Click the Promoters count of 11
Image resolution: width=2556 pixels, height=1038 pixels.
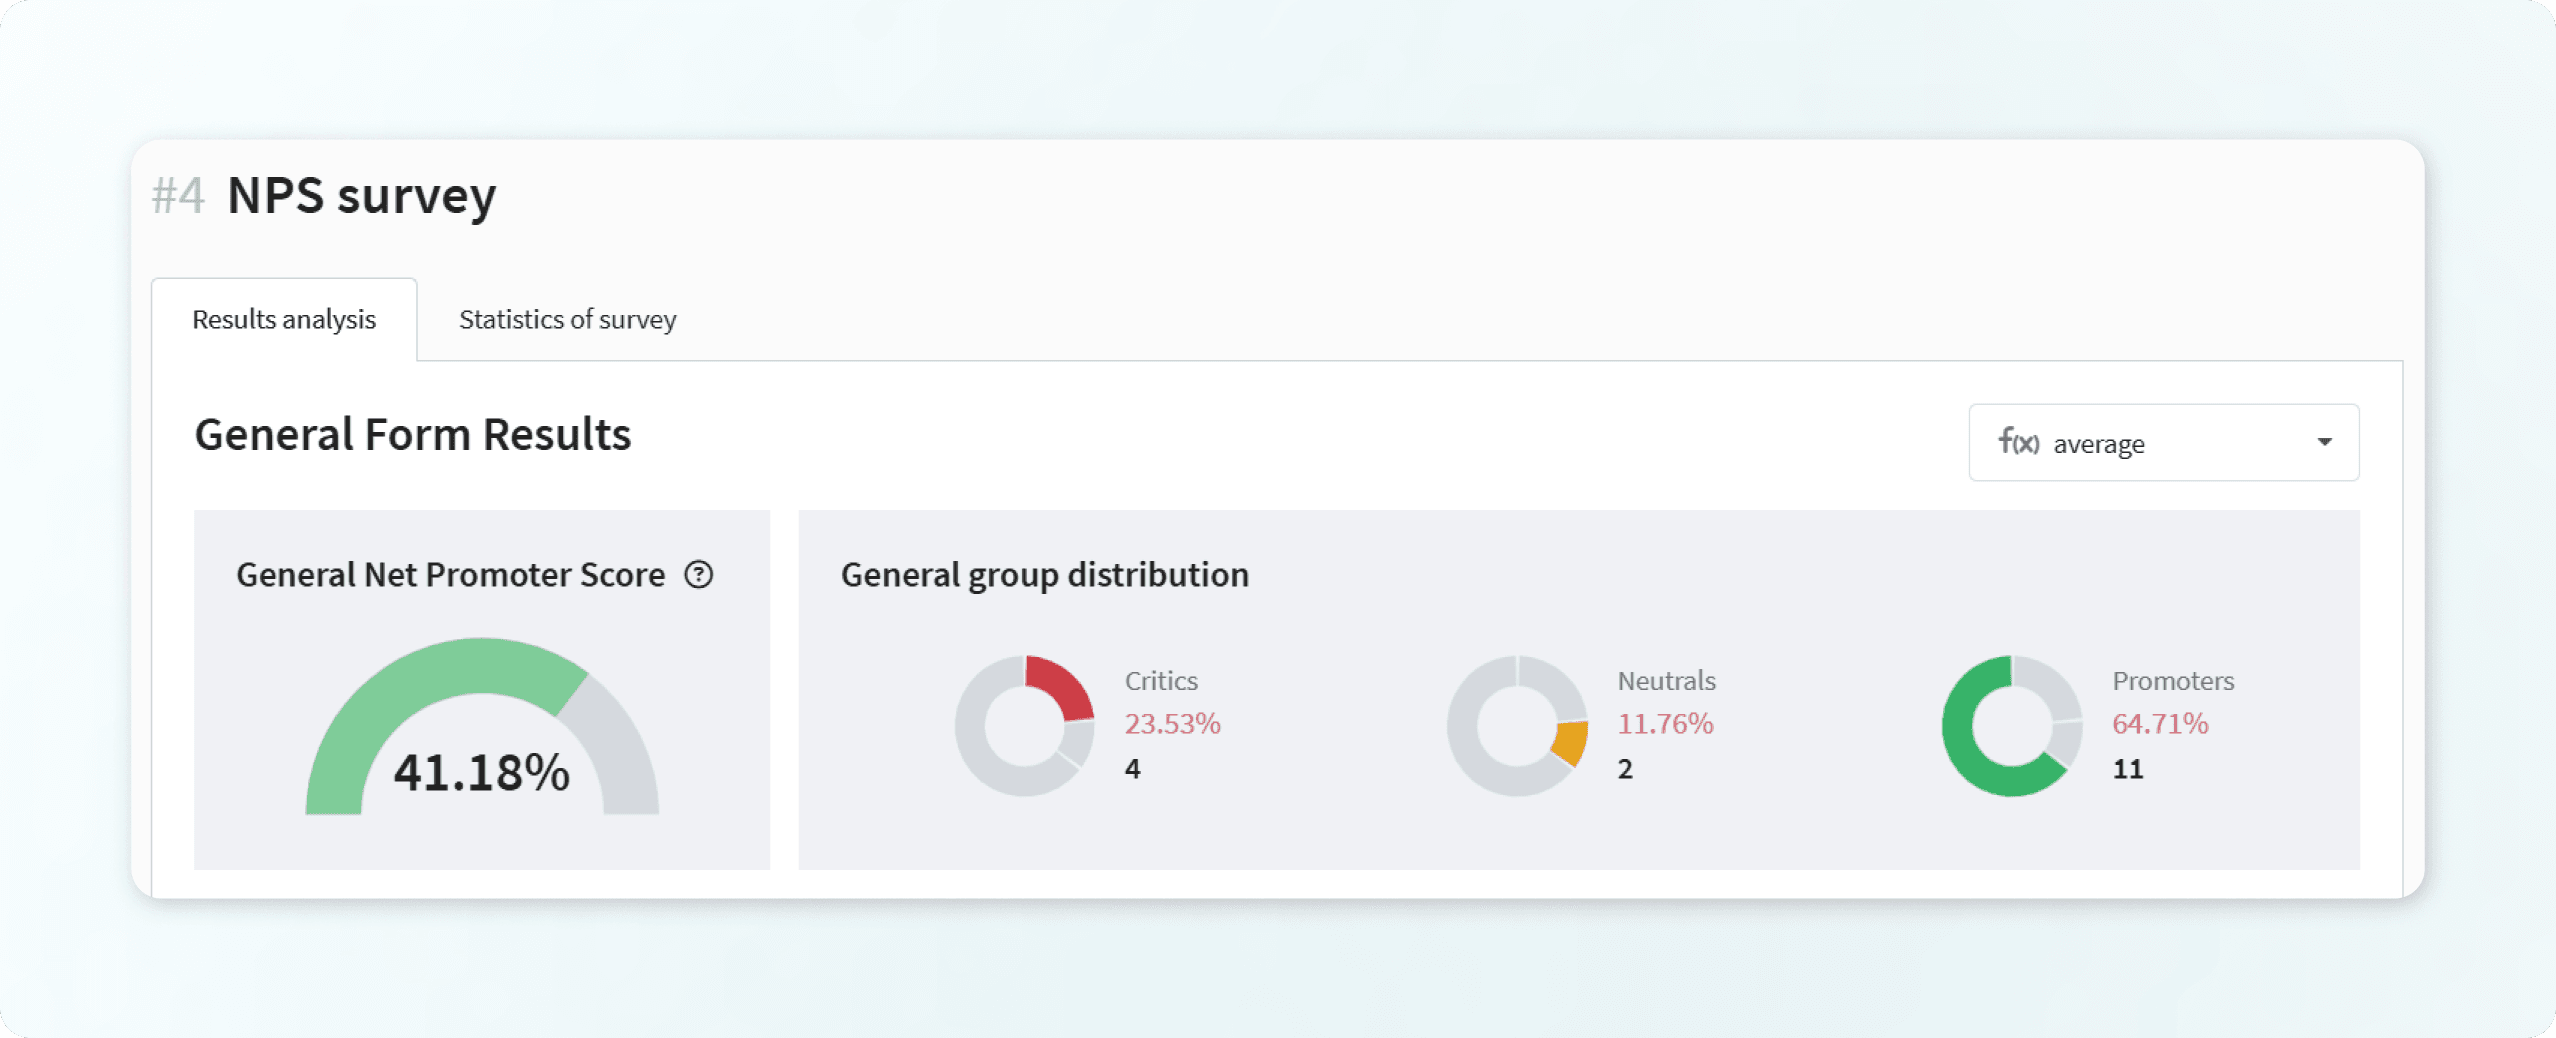[x=2127, y=769]
